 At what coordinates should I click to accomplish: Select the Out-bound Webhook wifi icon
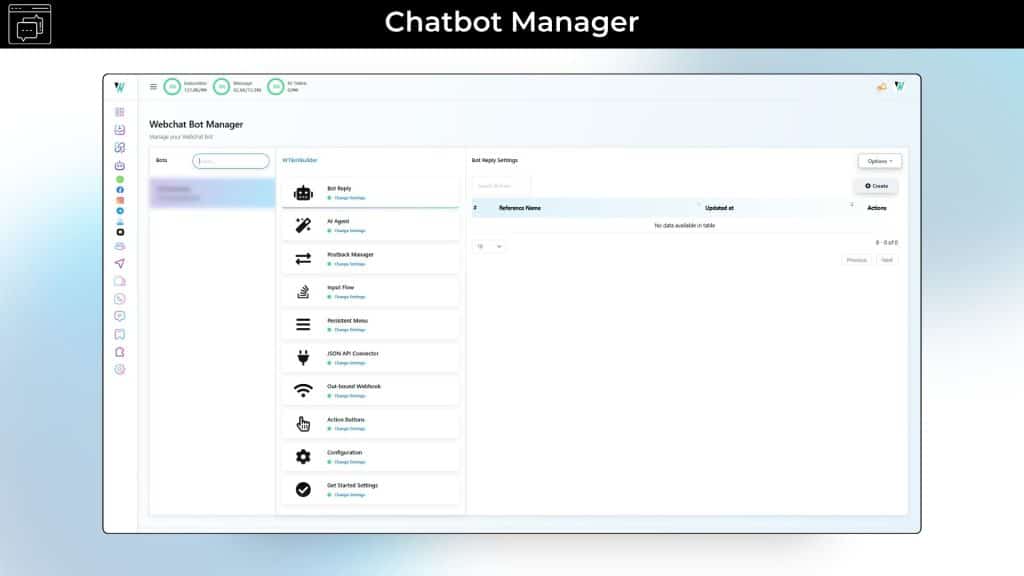303,390
